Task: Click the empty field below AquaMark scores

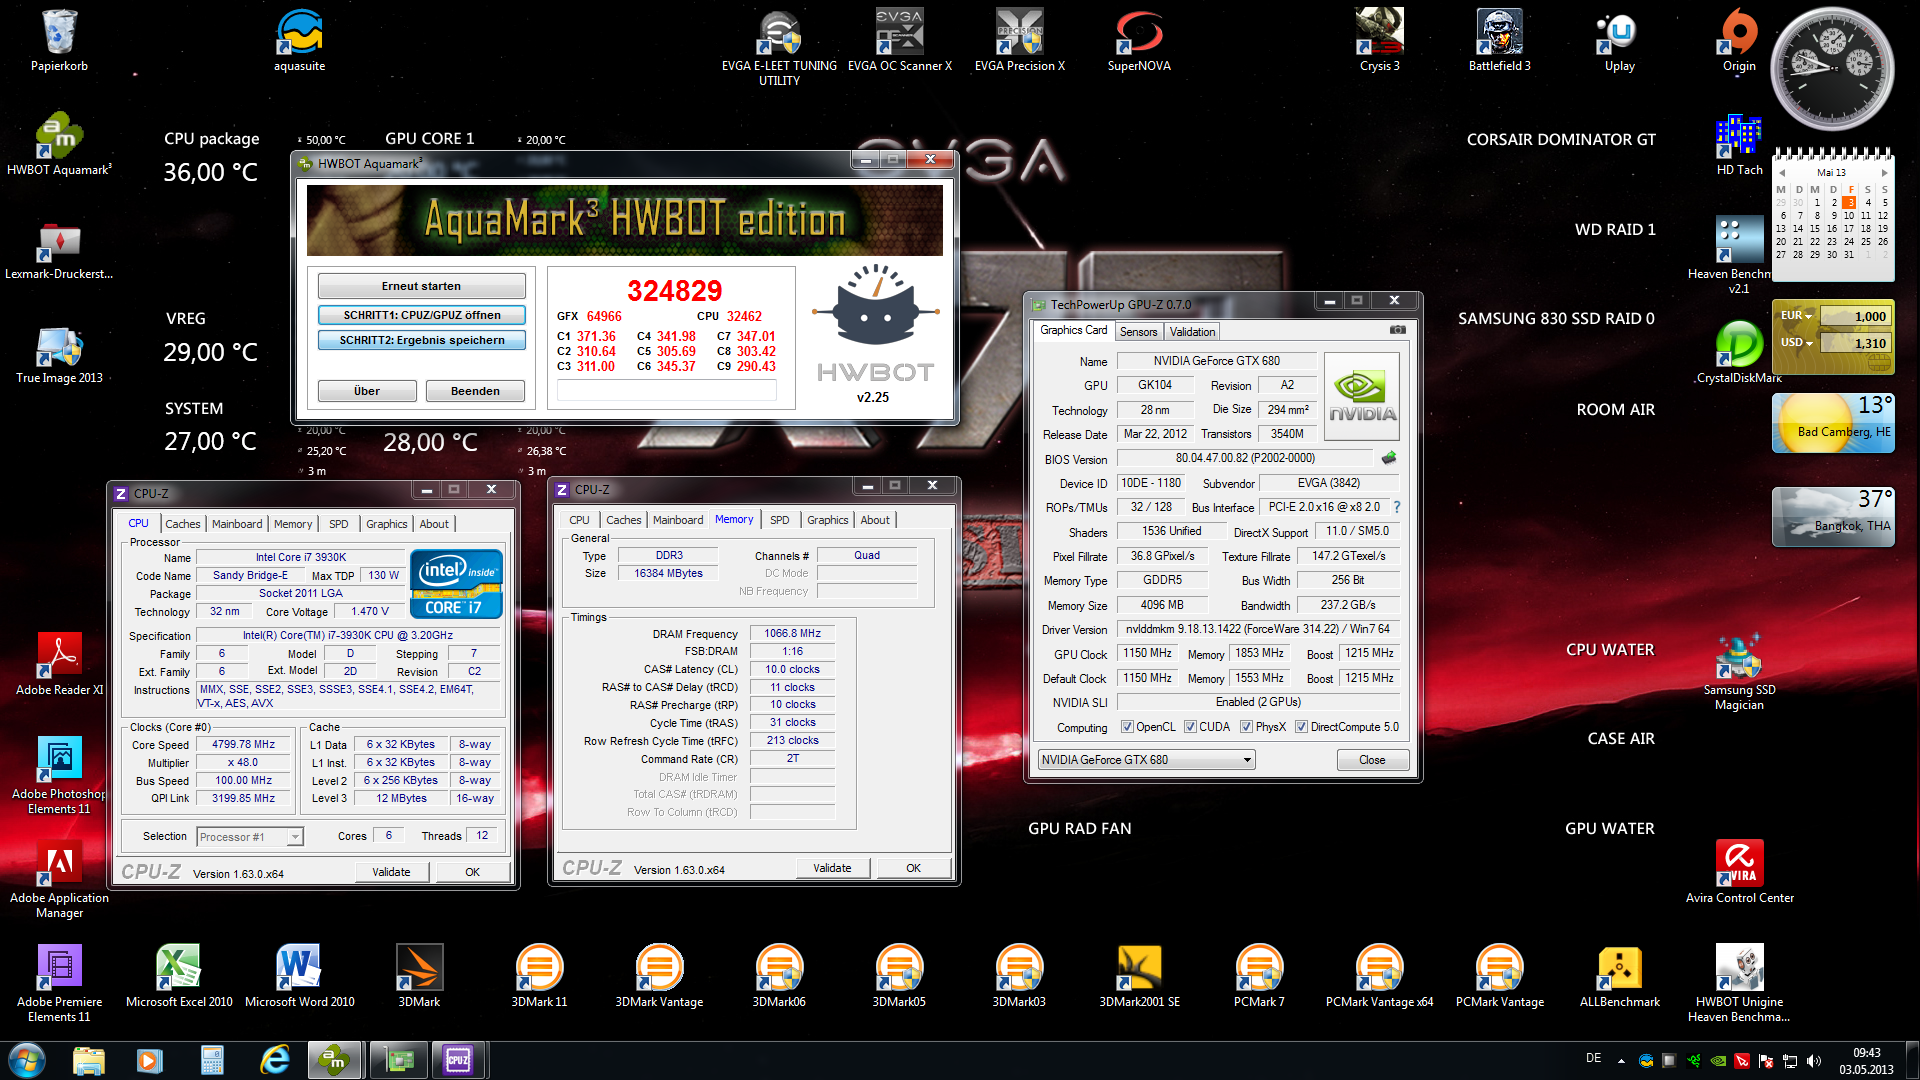Action: click(666, 391)
